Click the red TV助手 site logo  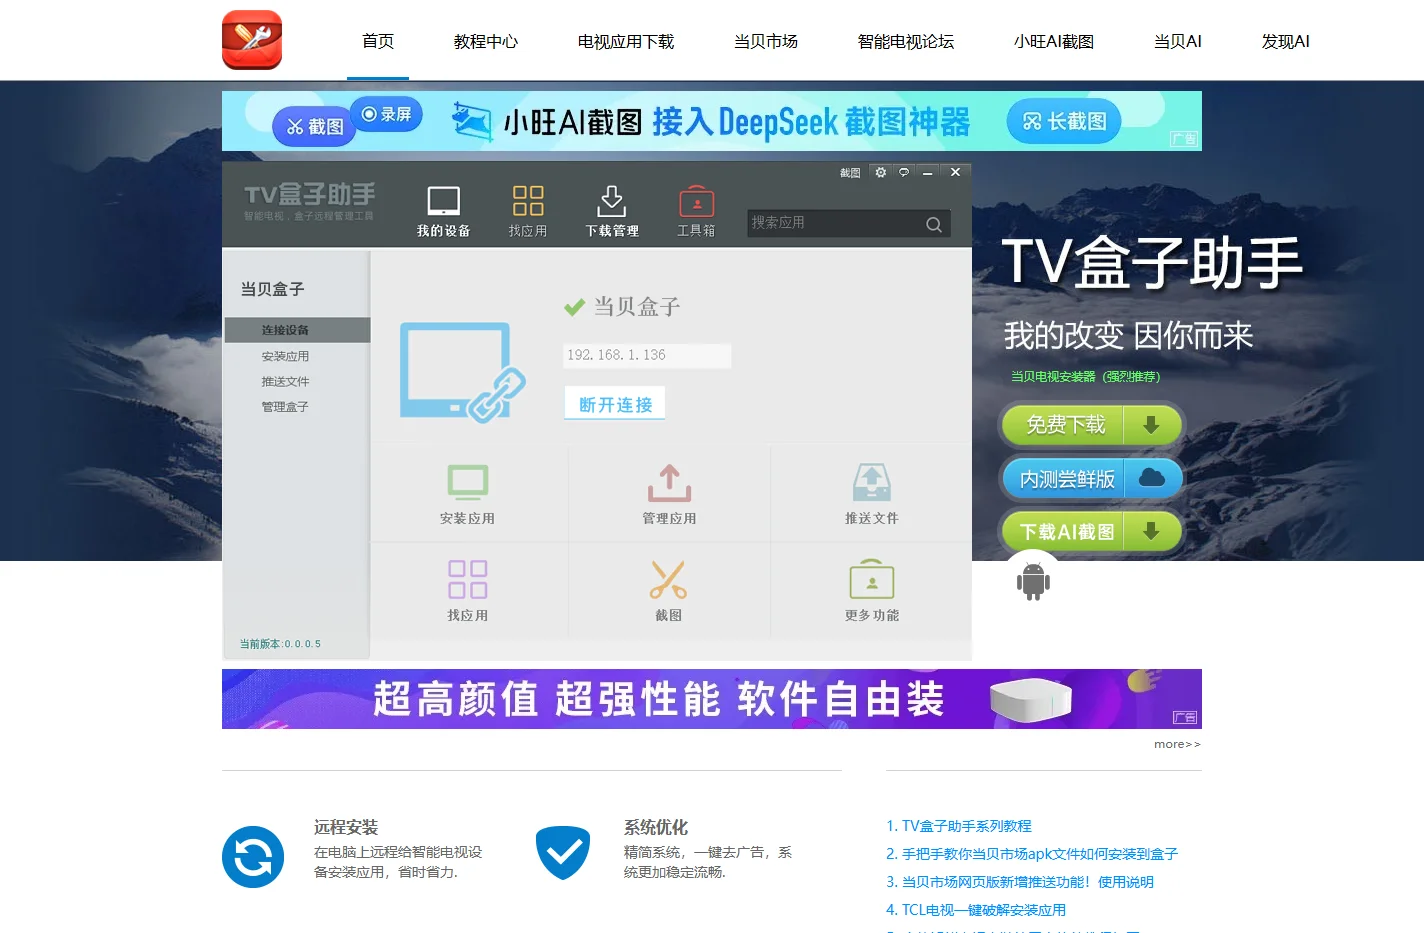tap(252, 40)
